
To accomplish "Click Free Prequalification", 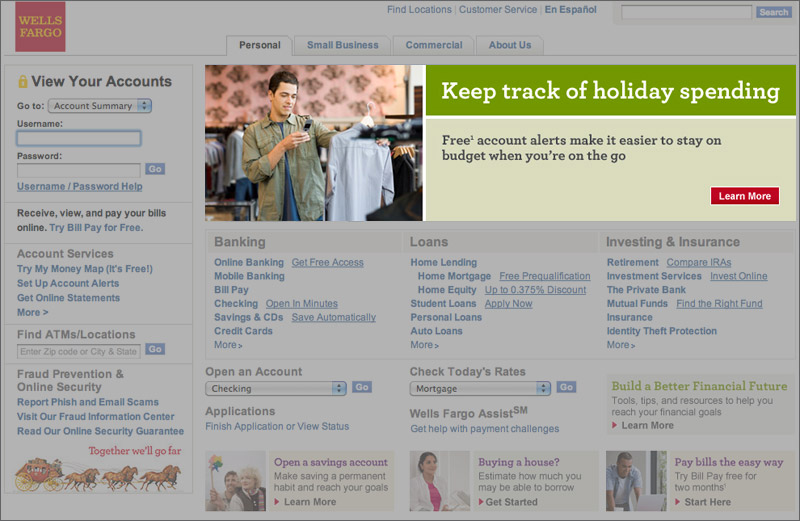I will point(545,276).
